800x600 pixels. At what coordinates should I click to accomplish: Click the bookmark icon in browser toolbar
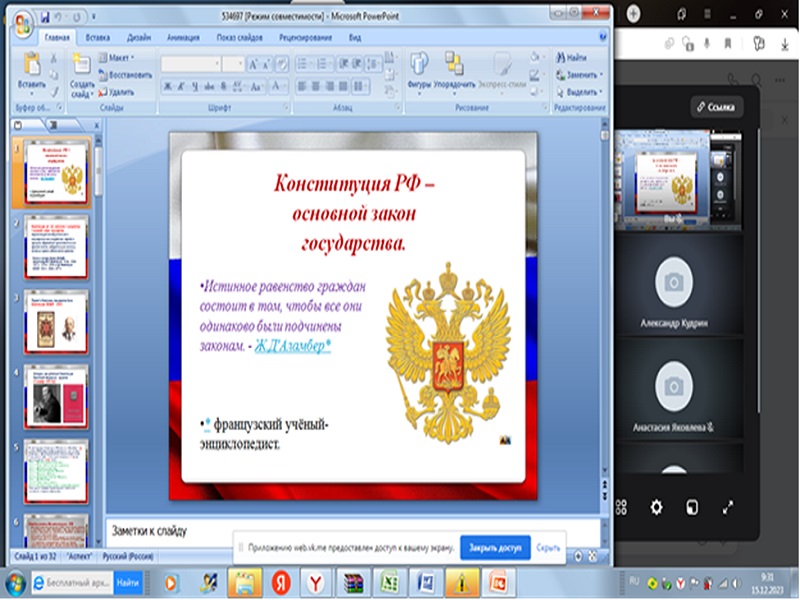[728, 44]
